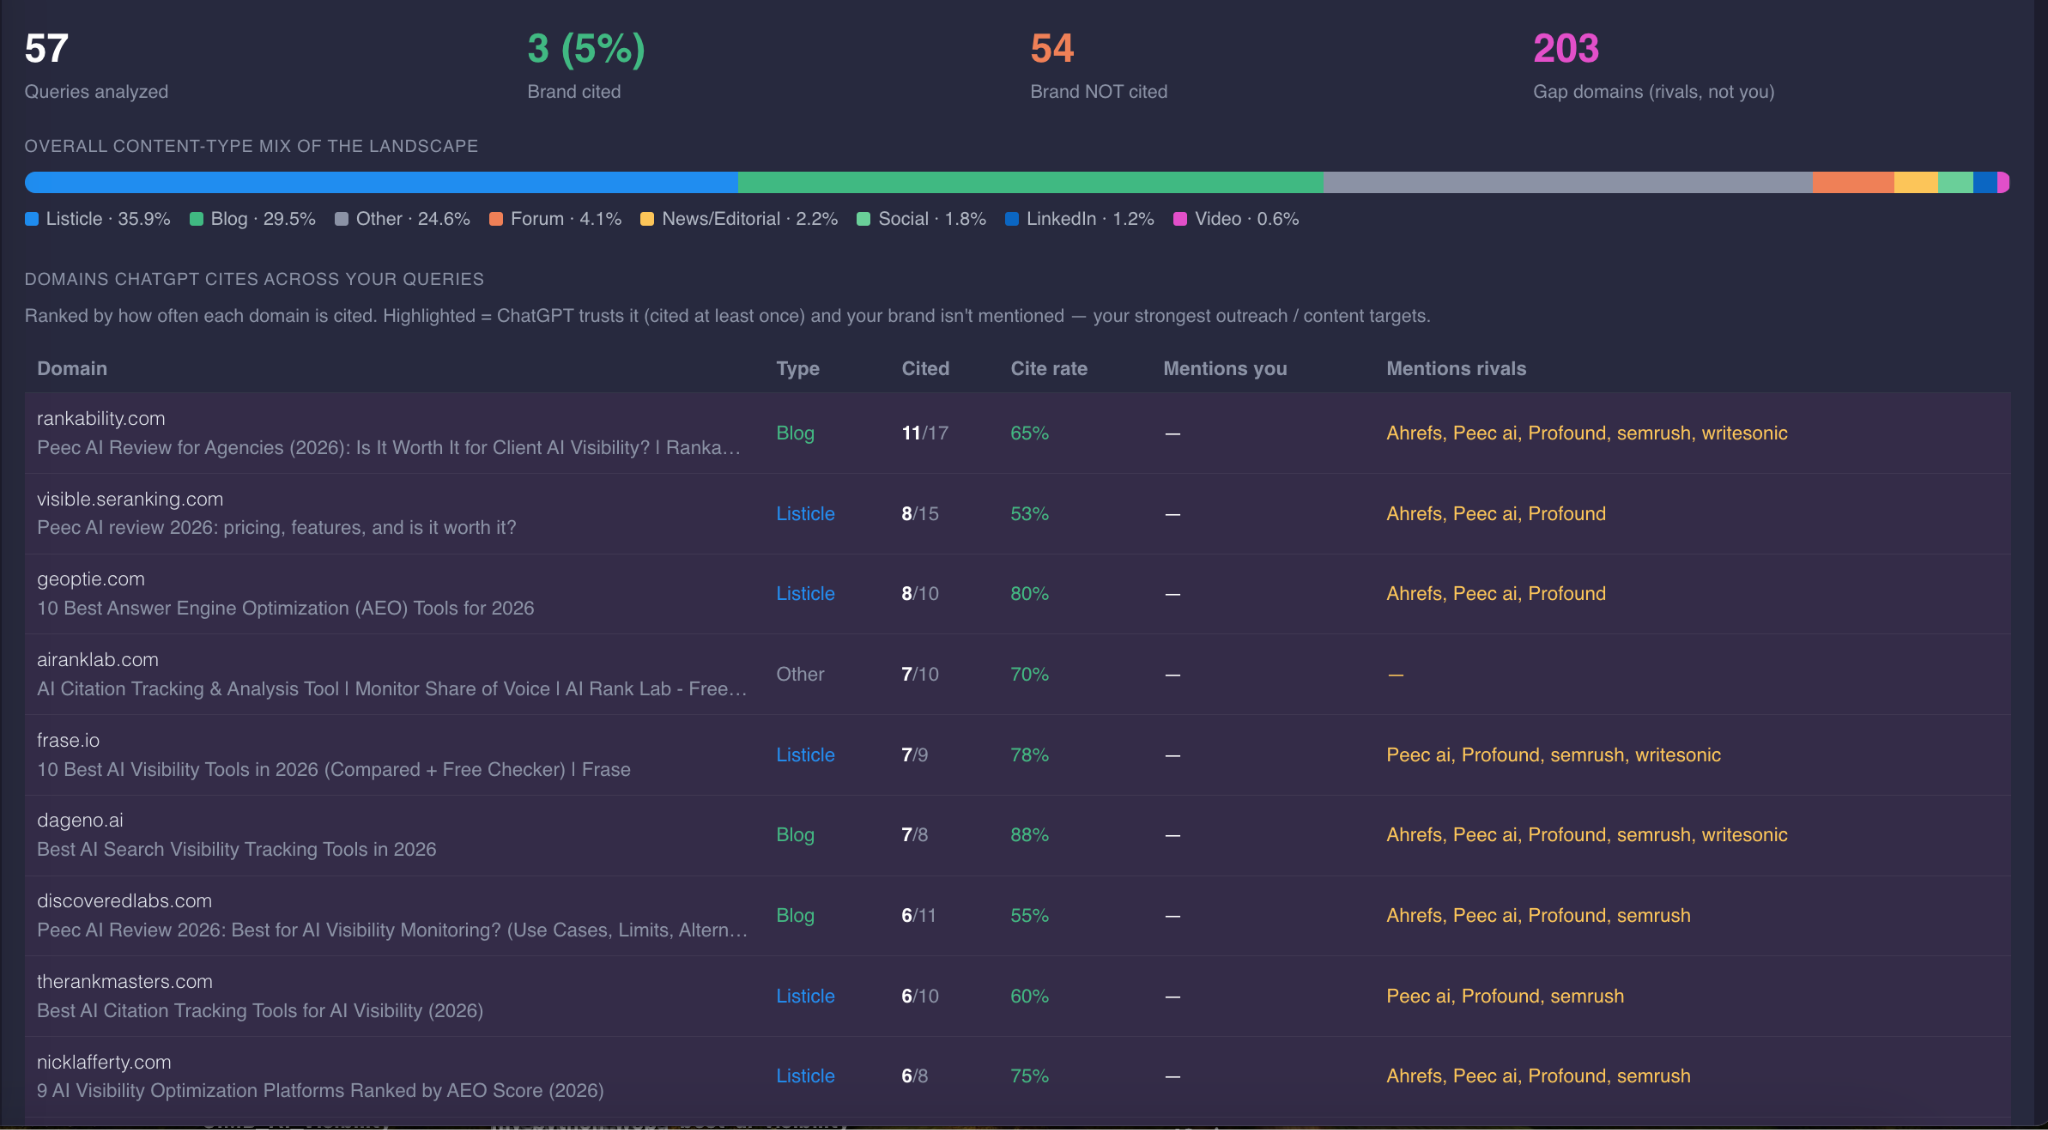Screen dimensions: 2048x1130
Task: Click the Listicle type for frase.io
Action: click(805, 755)
